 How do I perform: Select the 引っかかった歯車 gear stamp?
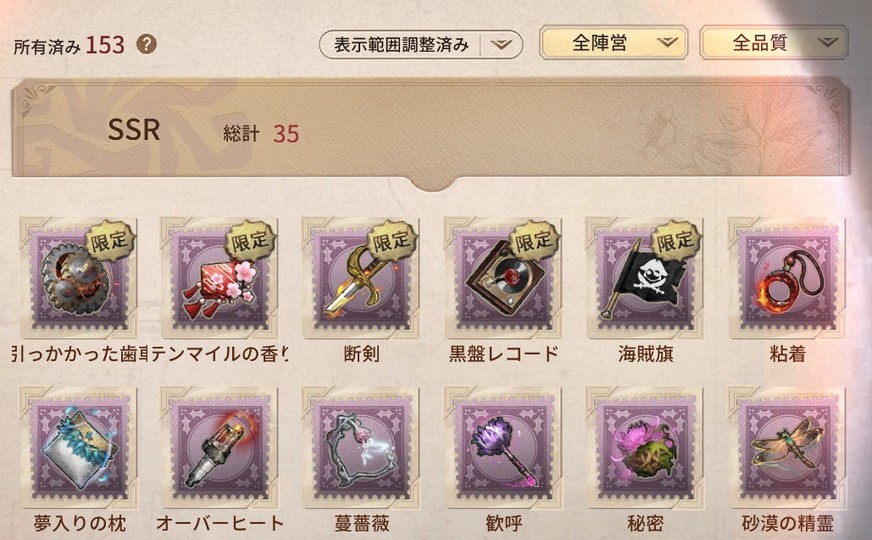coord(78,278)
